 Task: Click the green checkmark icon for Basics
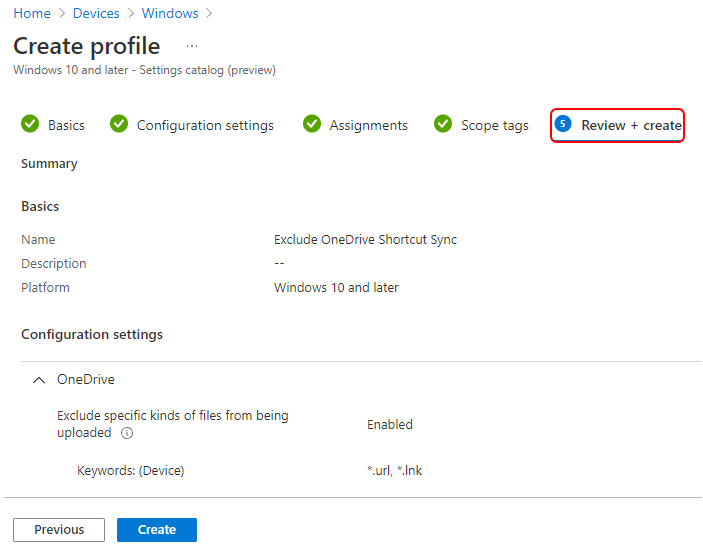click(30, 124)
